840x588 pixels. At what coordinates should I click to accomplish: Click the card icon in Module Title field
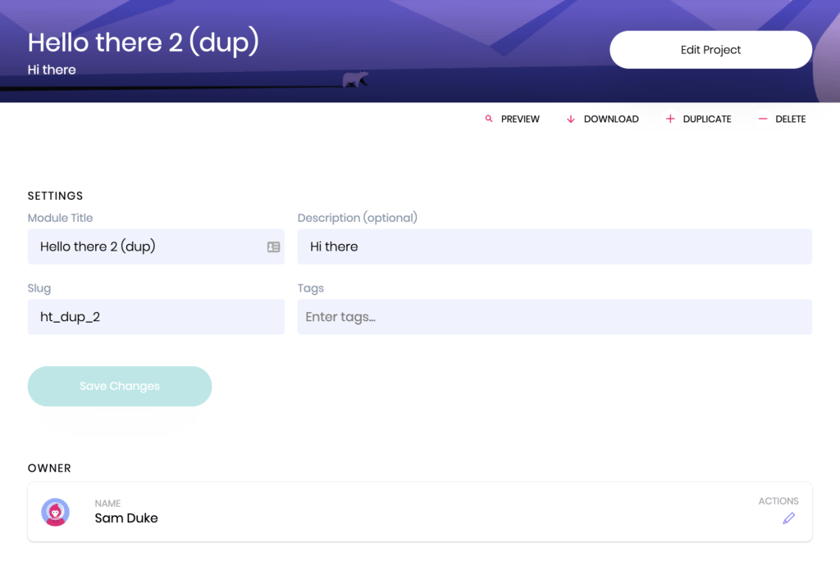[273, 247]
